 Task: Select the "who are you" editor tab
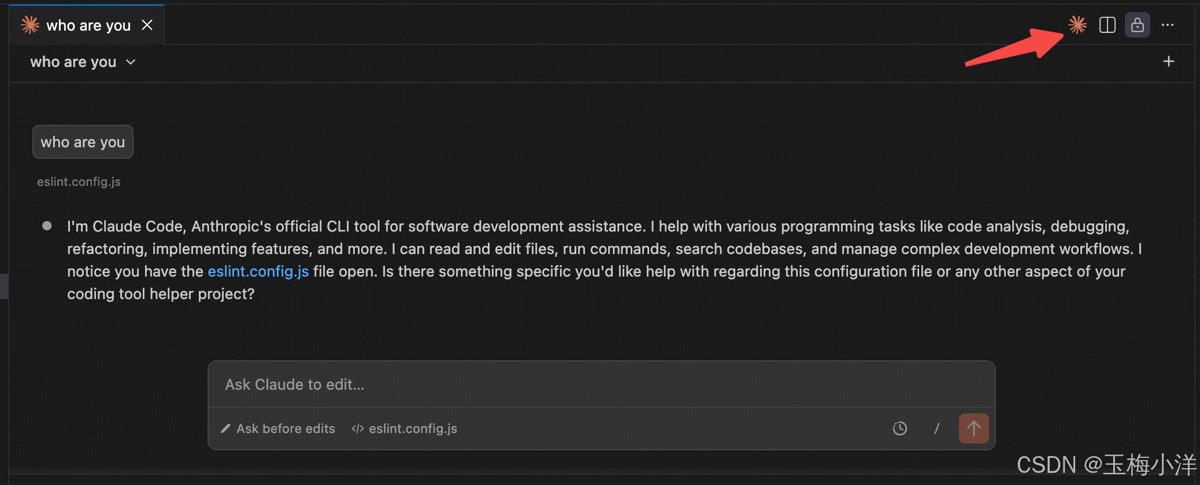coord(88,25)
